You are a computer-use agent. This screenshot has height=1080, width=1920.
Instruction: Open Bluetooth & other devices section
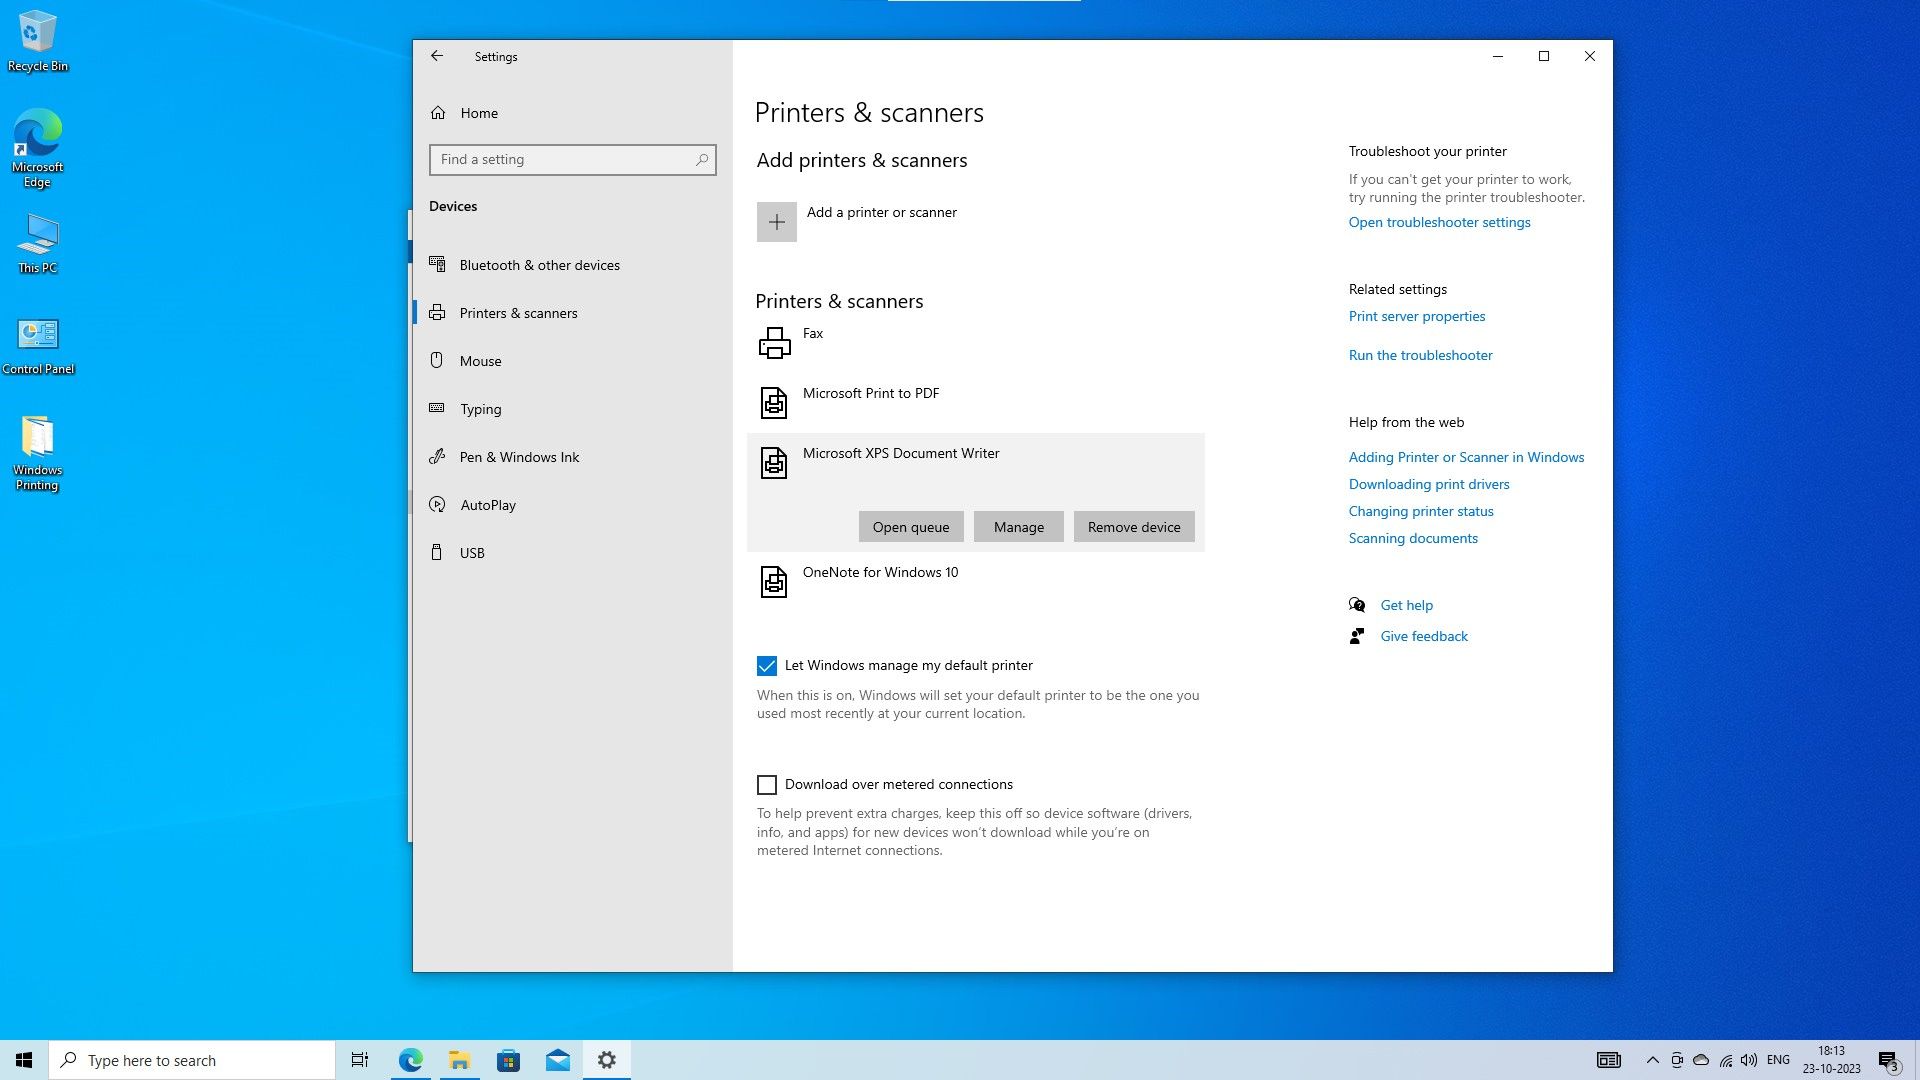539,265
